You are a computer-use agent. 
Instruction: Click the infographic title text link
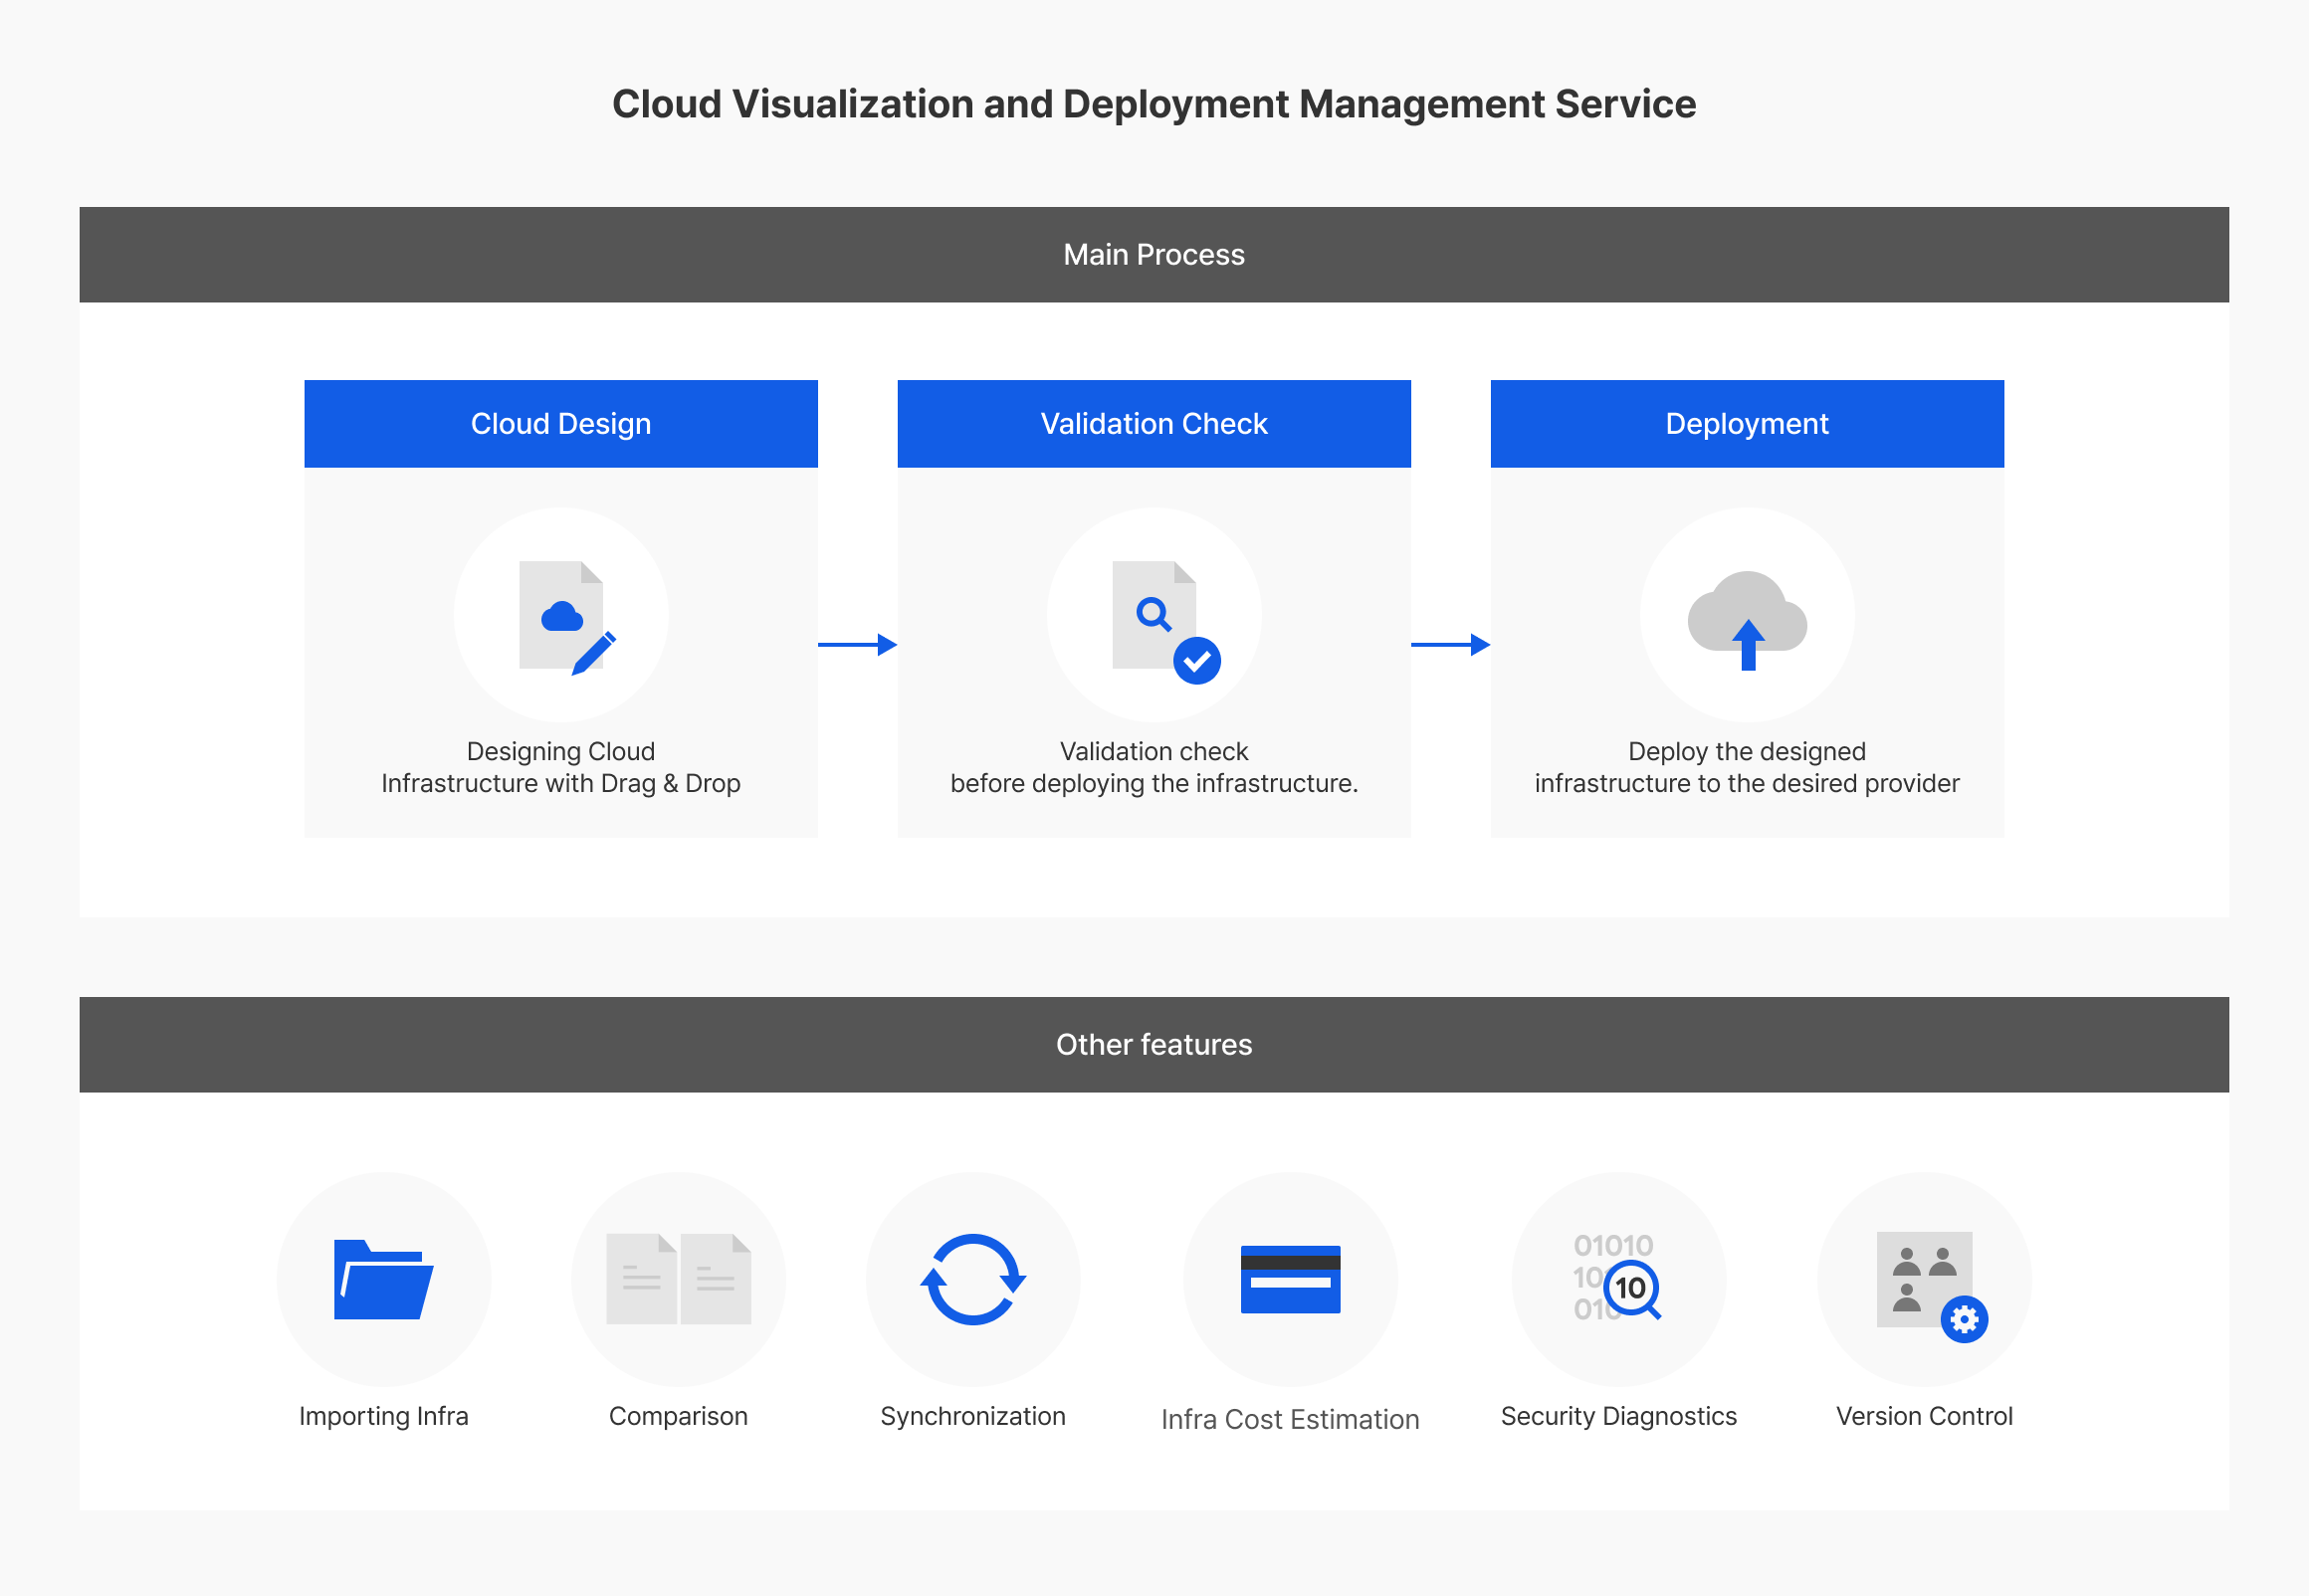pos(1154,103)
